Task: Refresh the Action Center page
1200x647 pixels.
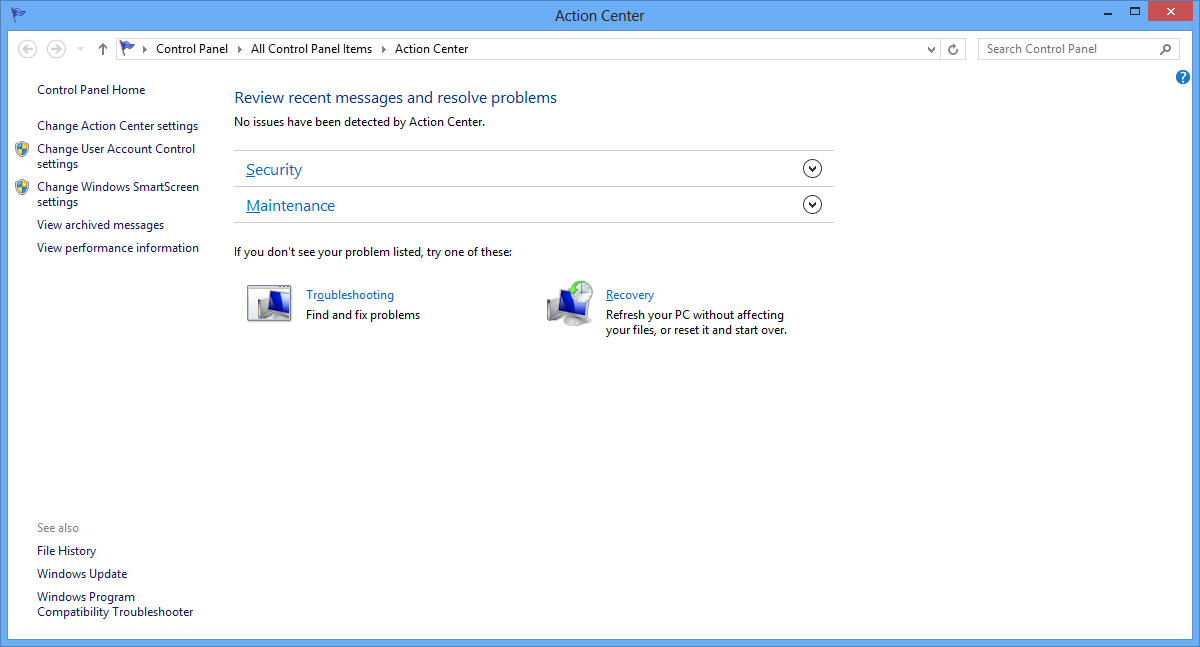Action: 954,49
